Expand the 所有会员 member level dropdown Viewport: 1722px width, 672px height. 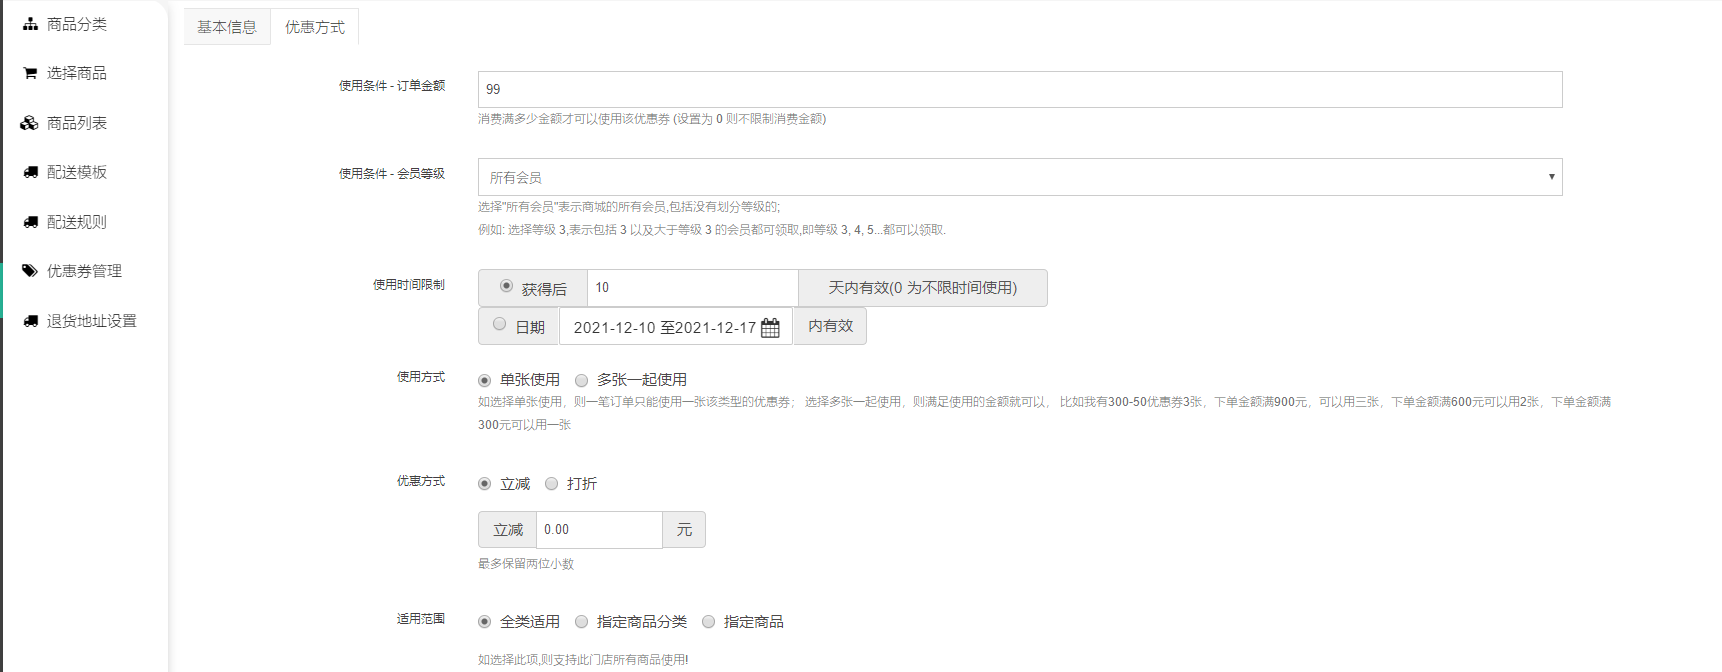(1019, 177)
